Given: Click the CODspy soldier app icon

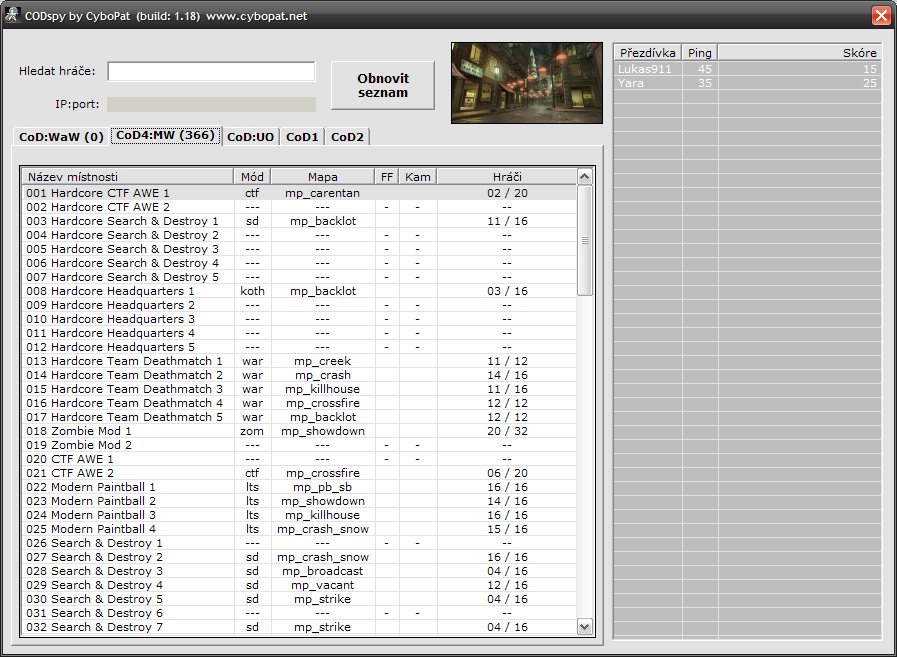Looking at the screenshot, I should click(x=11, y=15).
